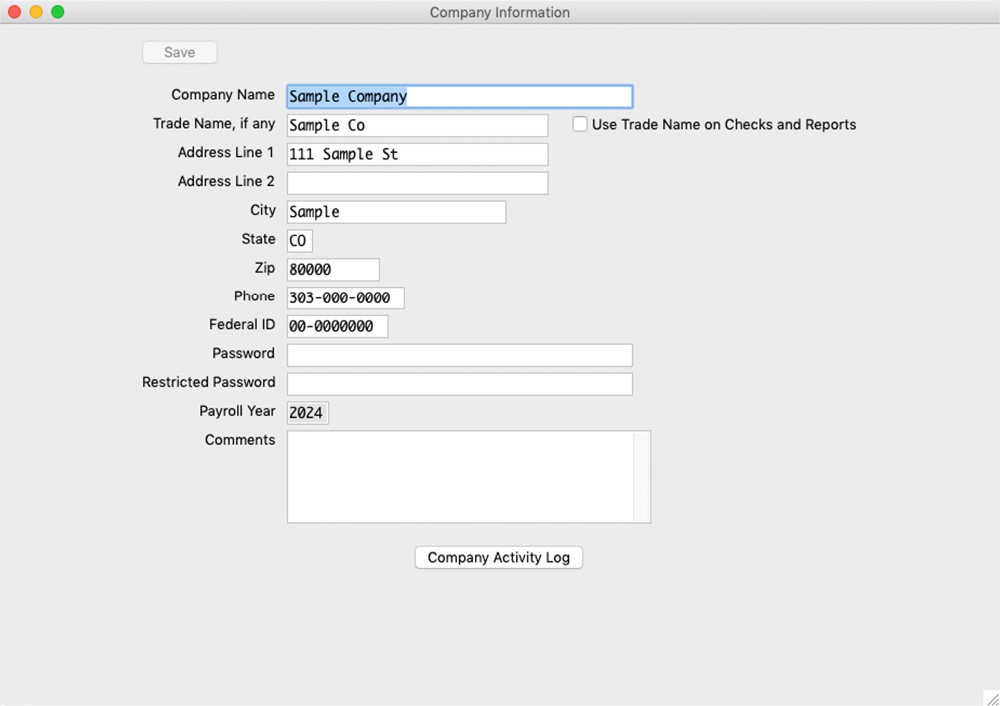Select the City field containing Sample
1000x706 pixels.
396,211
